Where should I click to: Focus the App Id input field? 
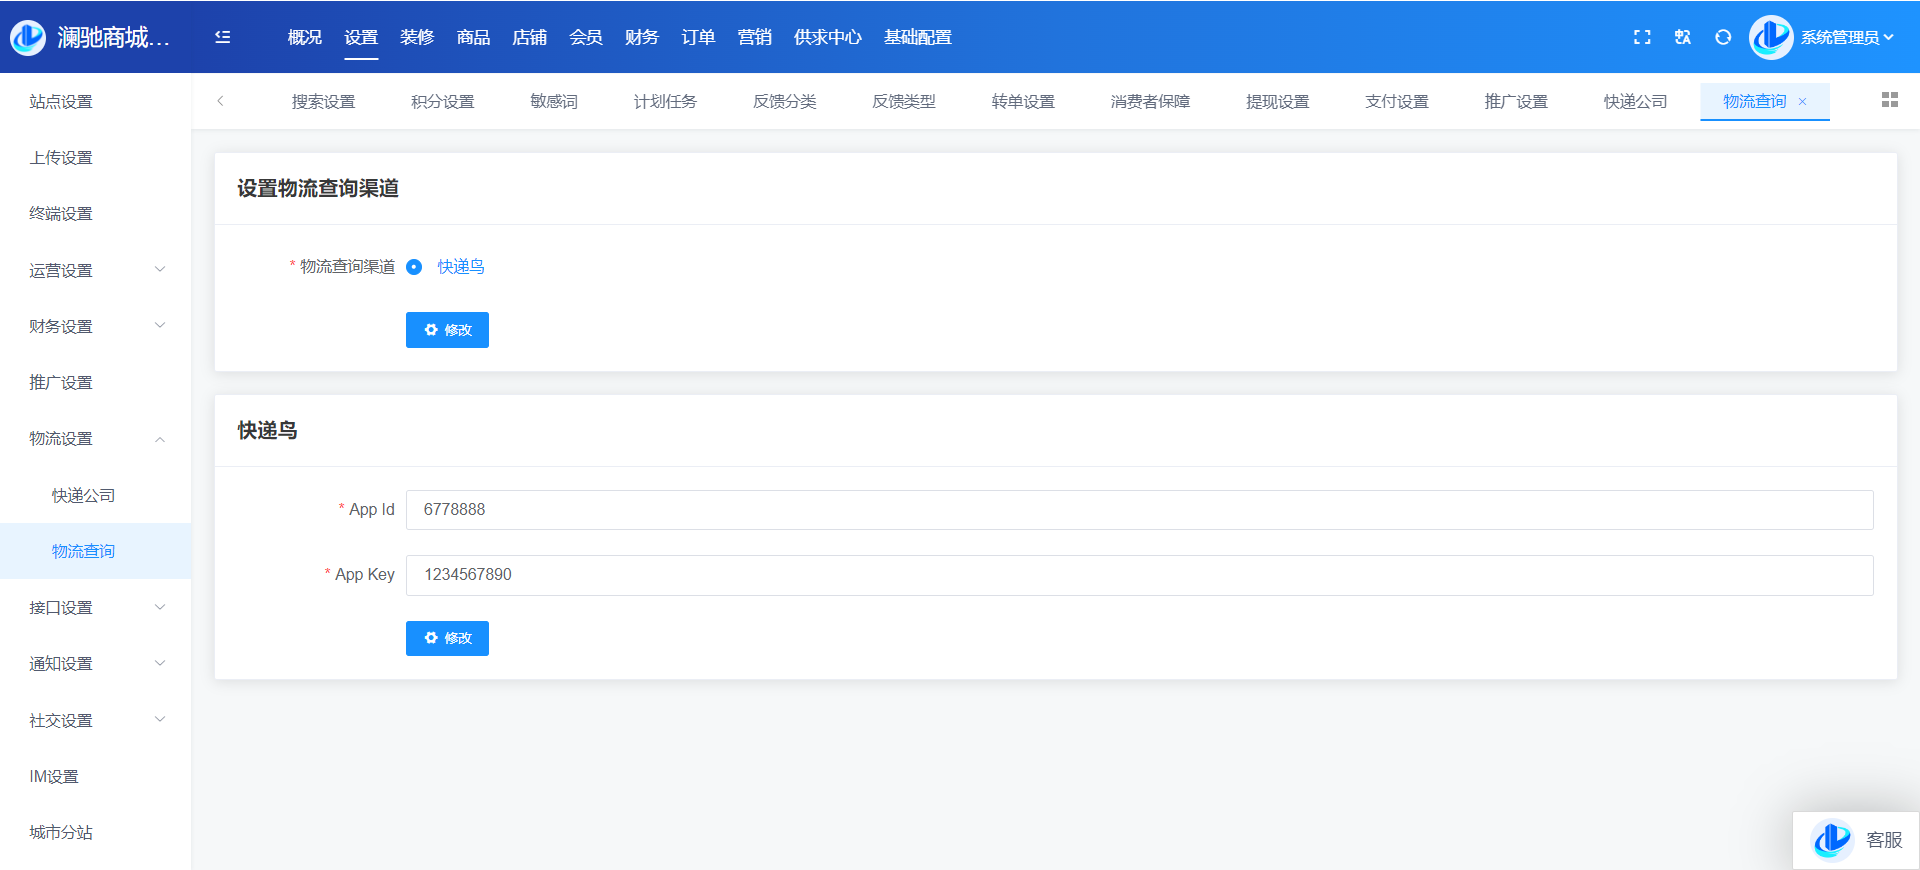click(1139, 510)
